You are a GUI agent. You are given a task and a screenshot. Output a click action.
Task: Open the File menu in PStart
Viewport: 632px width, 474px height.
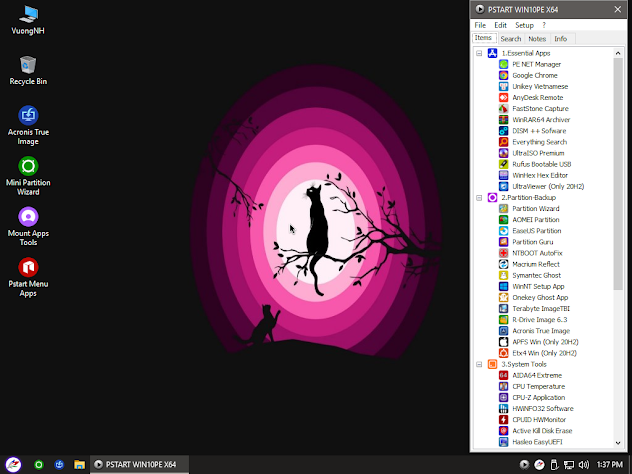481,24
